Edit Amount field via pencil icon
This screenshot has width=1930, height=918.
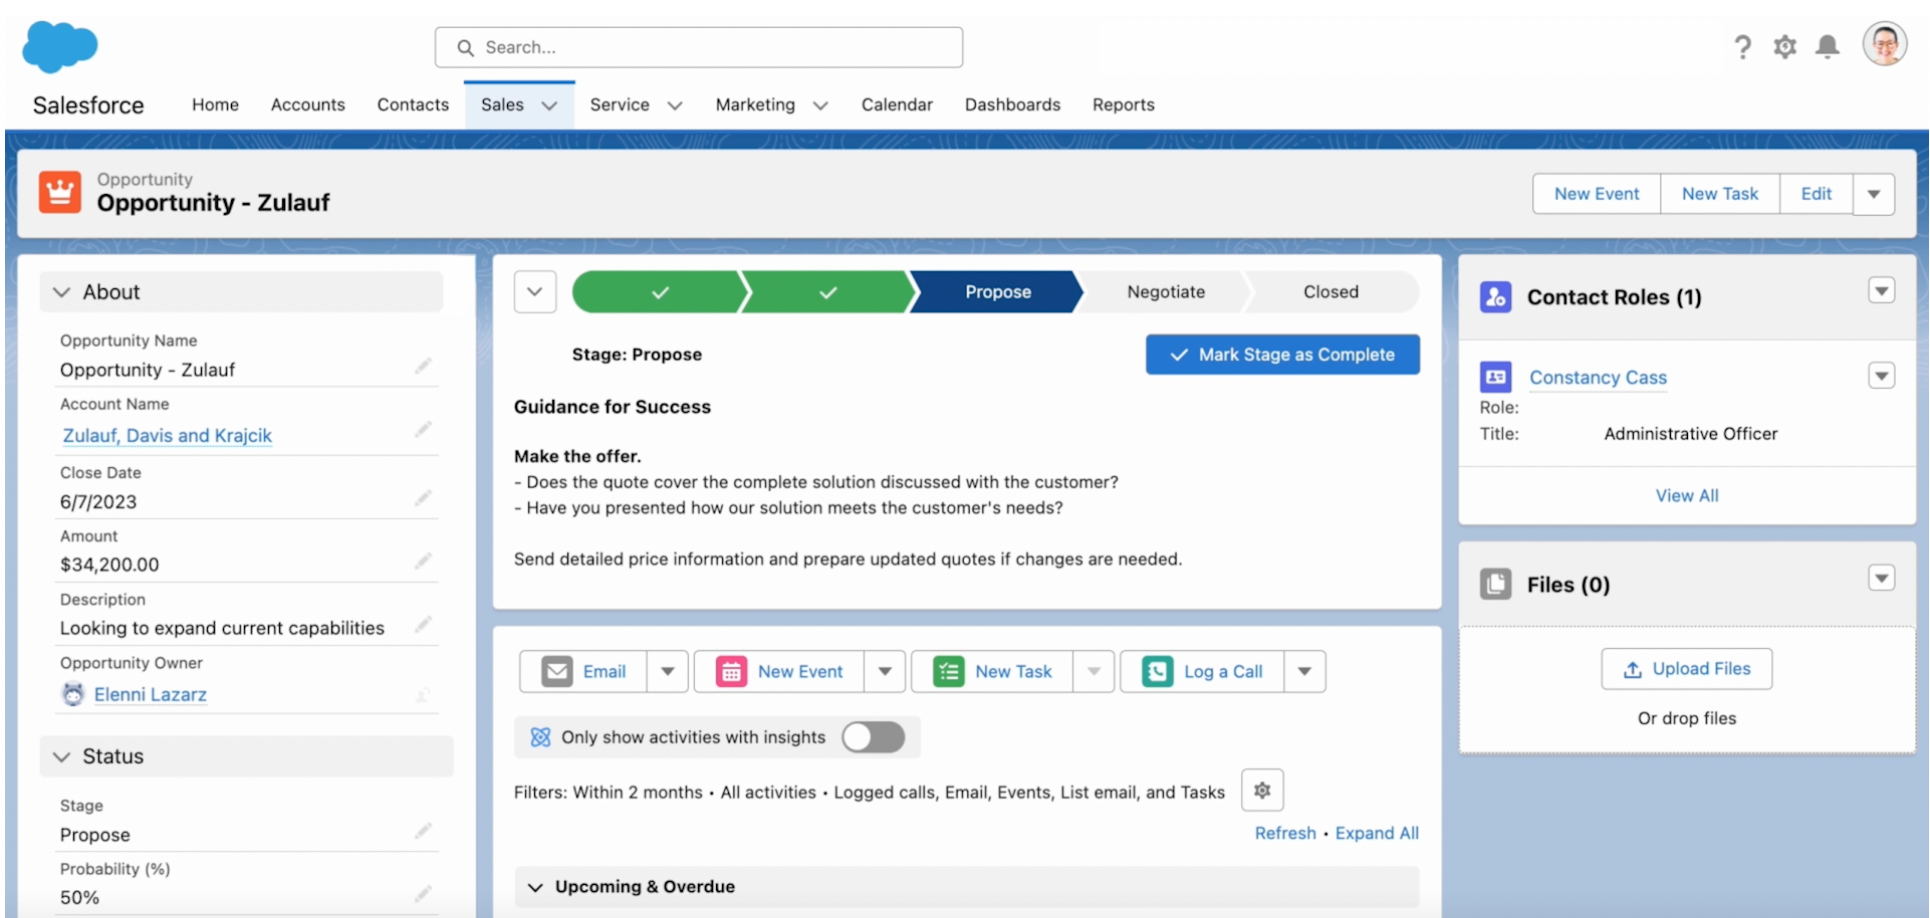pyautogui.click(x=423, y=562)
